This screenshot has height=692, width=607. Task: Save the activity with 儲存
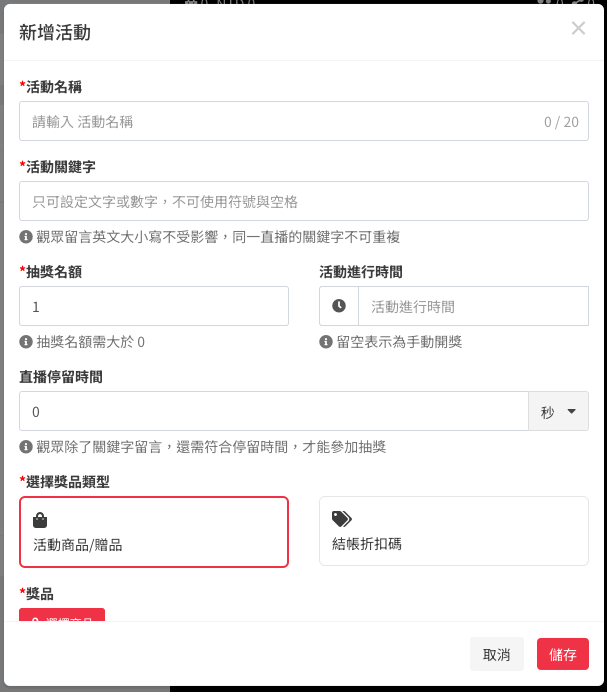click(x=563, y=654)
